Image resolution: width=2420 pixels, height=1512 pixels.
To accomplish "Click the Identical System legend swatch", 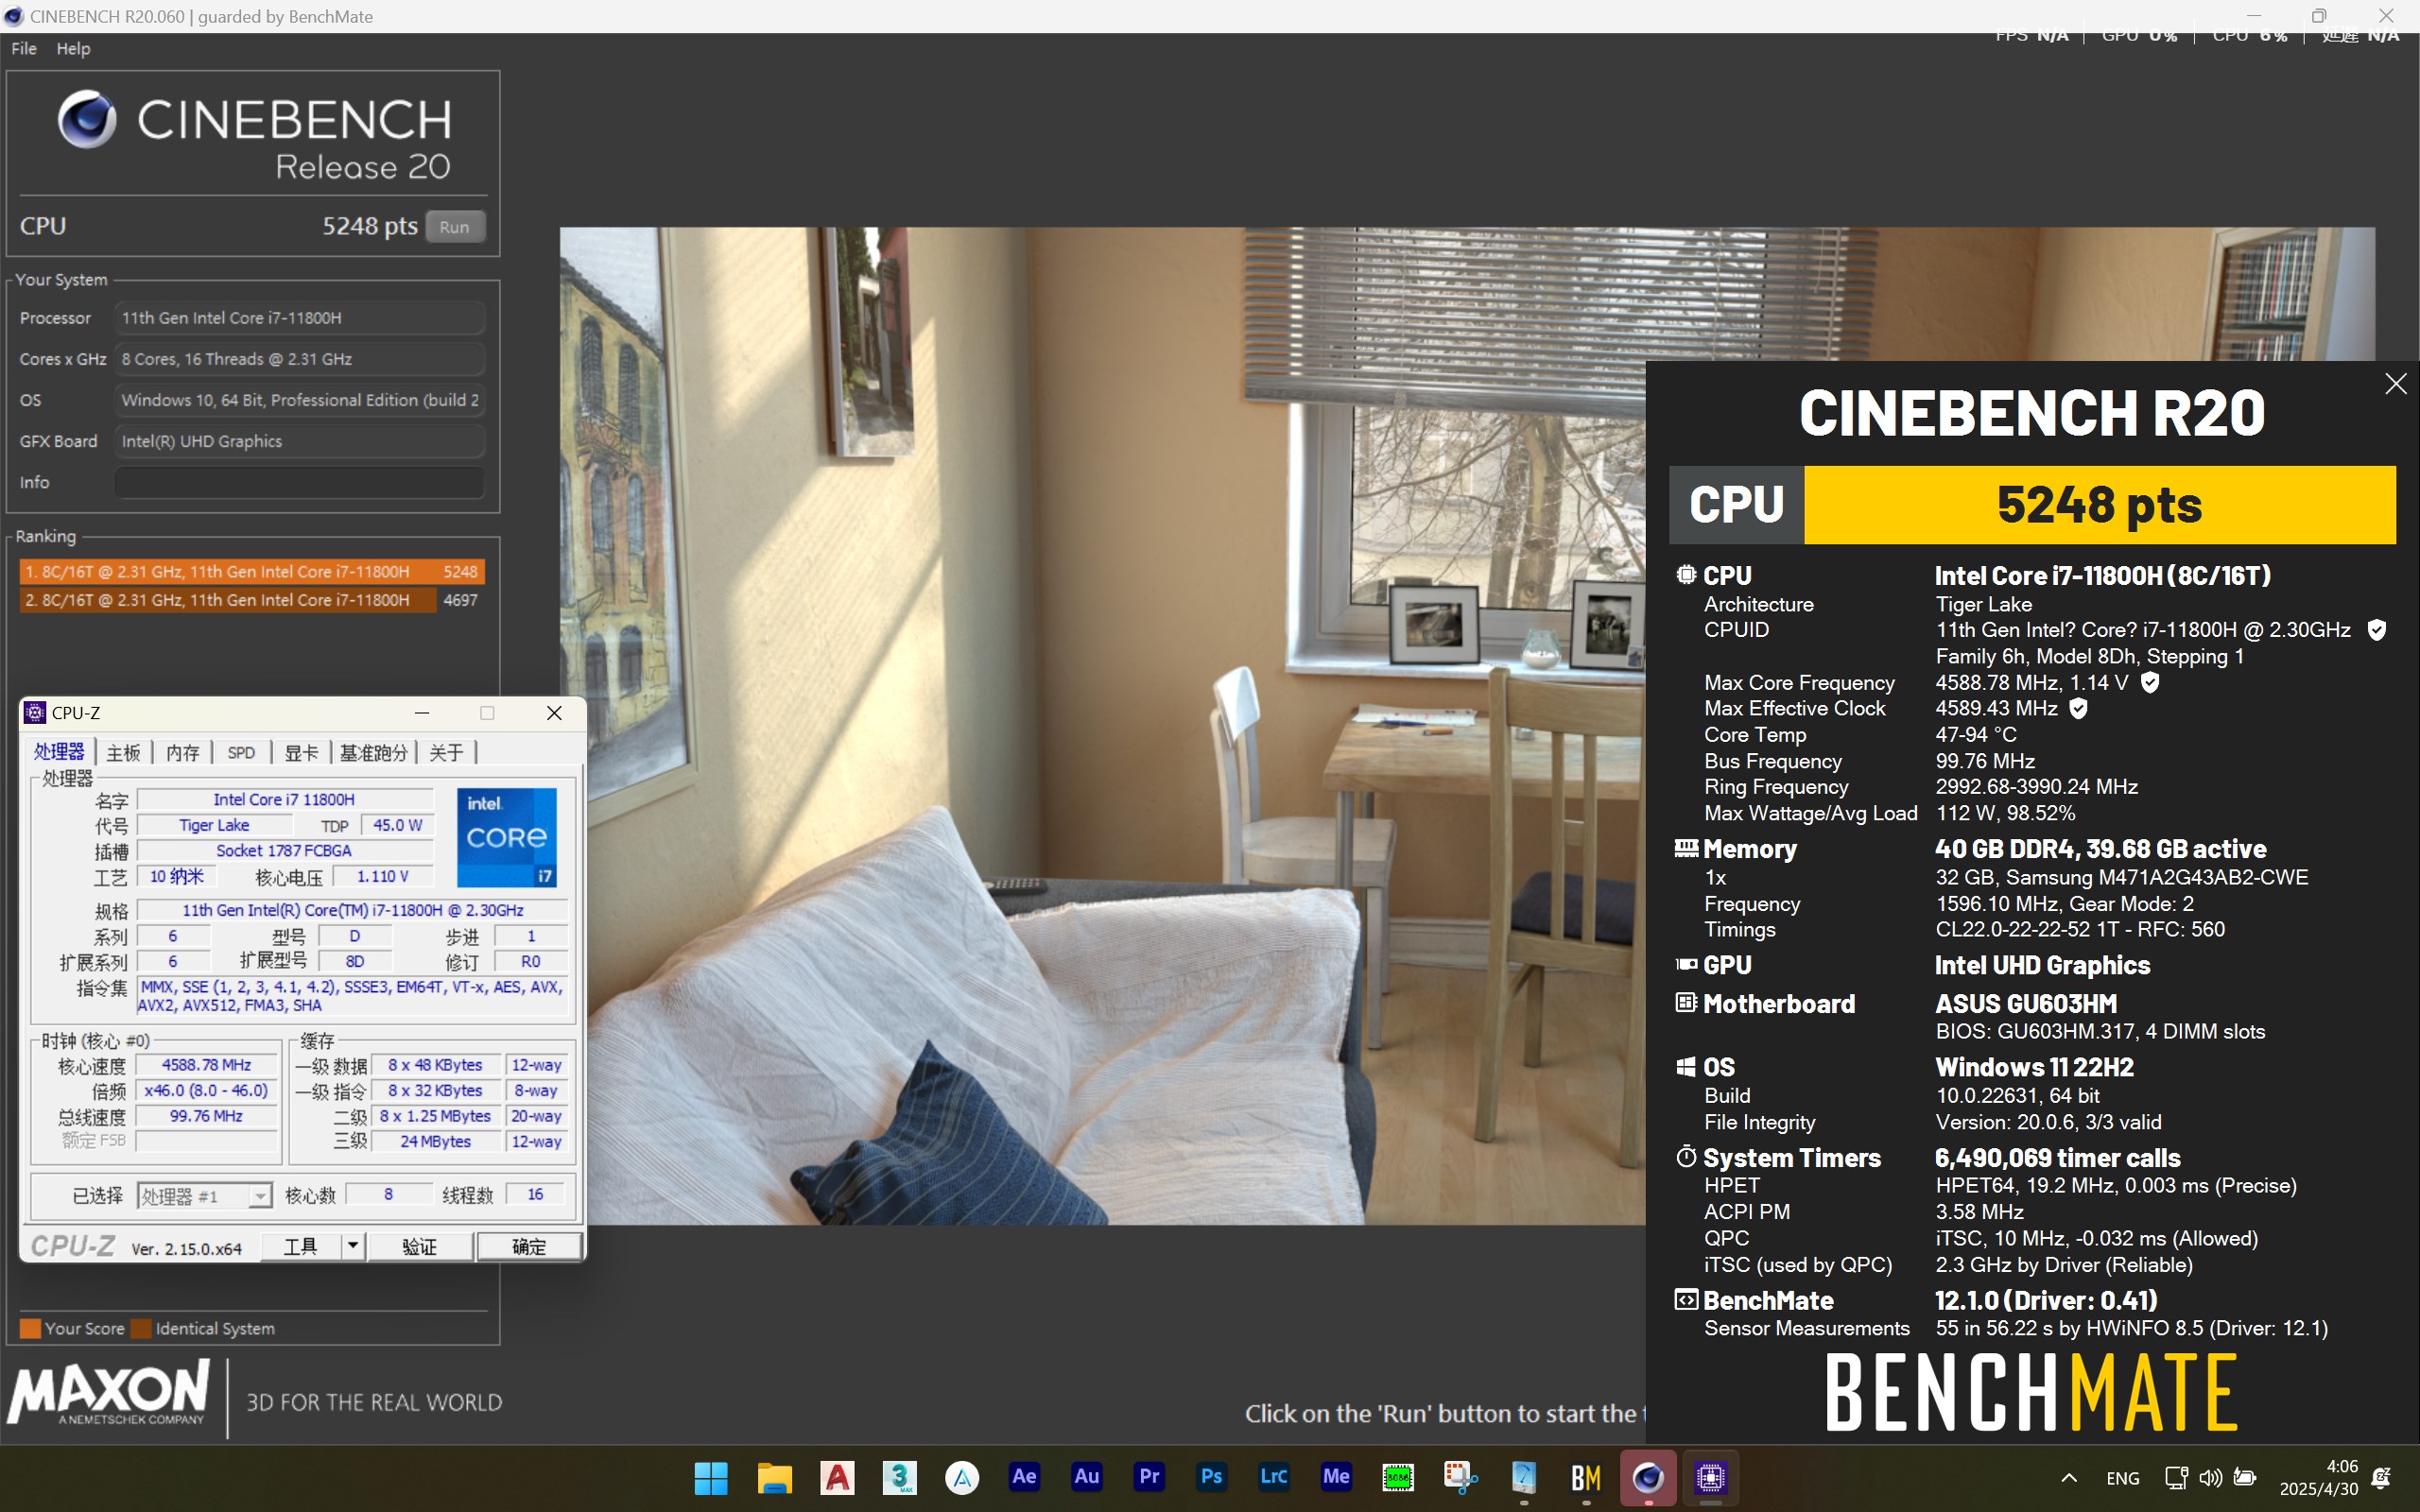I will tap(141, 1328).
